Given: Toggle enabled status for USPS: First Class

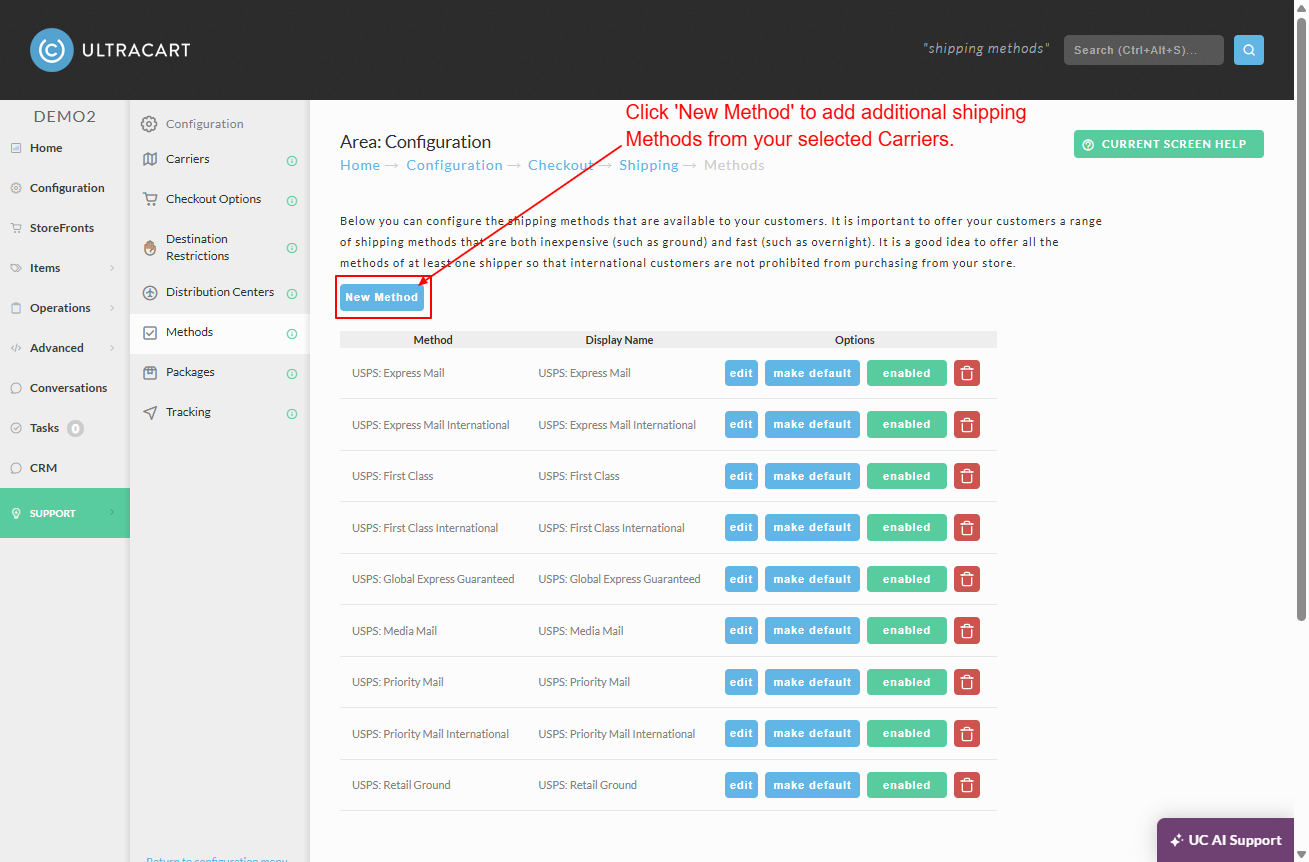Looking at the screenshot, I should (x=907, y=476).
